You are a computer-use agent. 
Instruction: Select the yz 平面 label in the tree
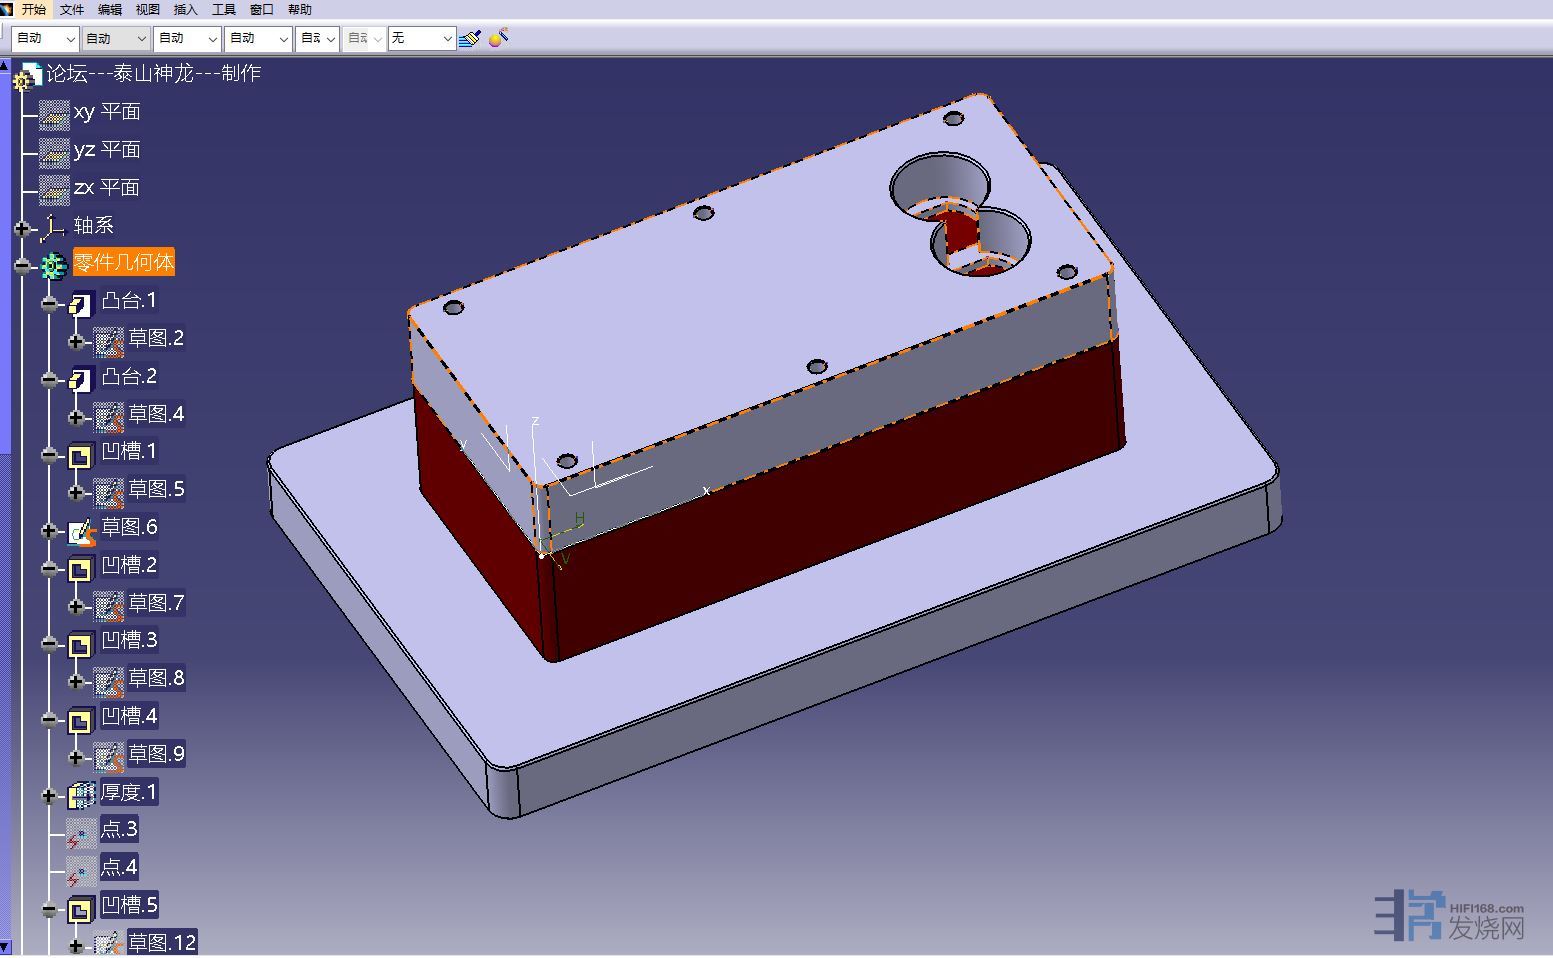107,150
